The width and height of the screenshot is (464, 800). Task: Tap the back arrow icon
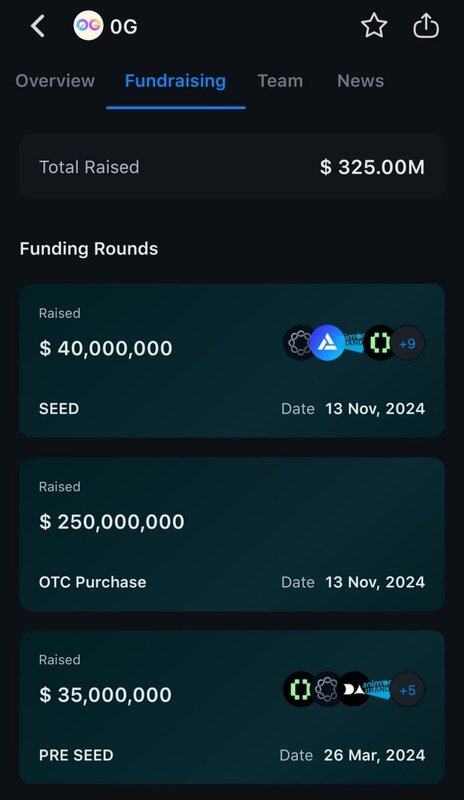38,26
